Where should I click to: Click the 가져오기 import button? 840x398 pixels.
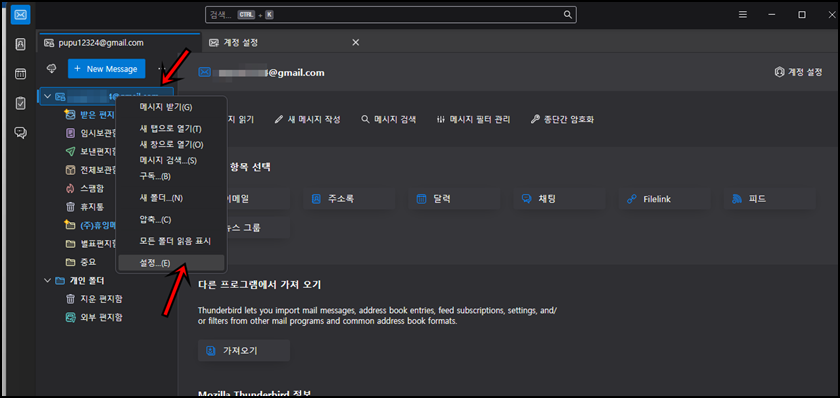244,351
